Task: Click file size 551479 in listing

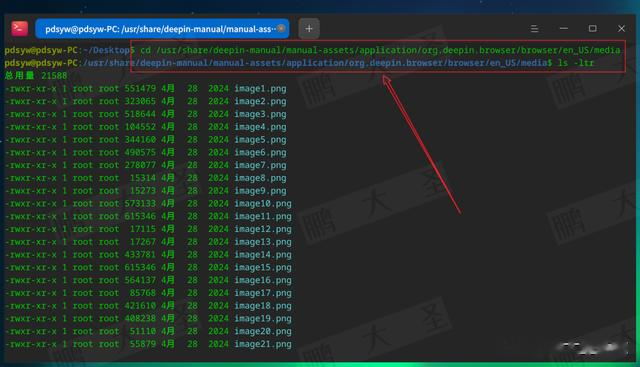Action: click(140, 89)
